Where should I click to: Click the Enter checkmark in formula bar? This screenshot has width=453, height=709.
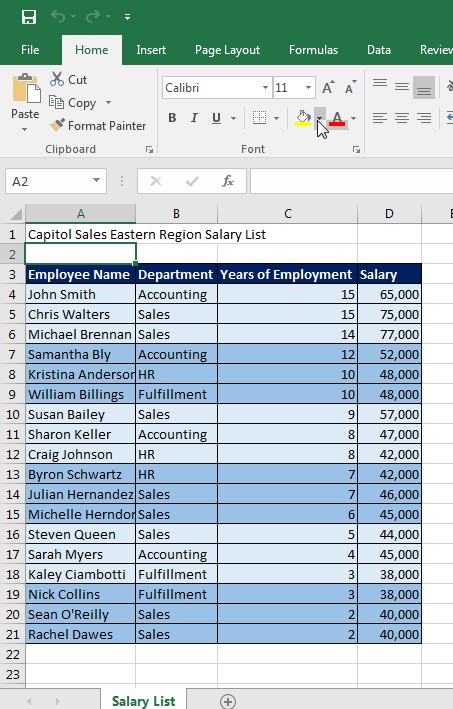[192, 181]
